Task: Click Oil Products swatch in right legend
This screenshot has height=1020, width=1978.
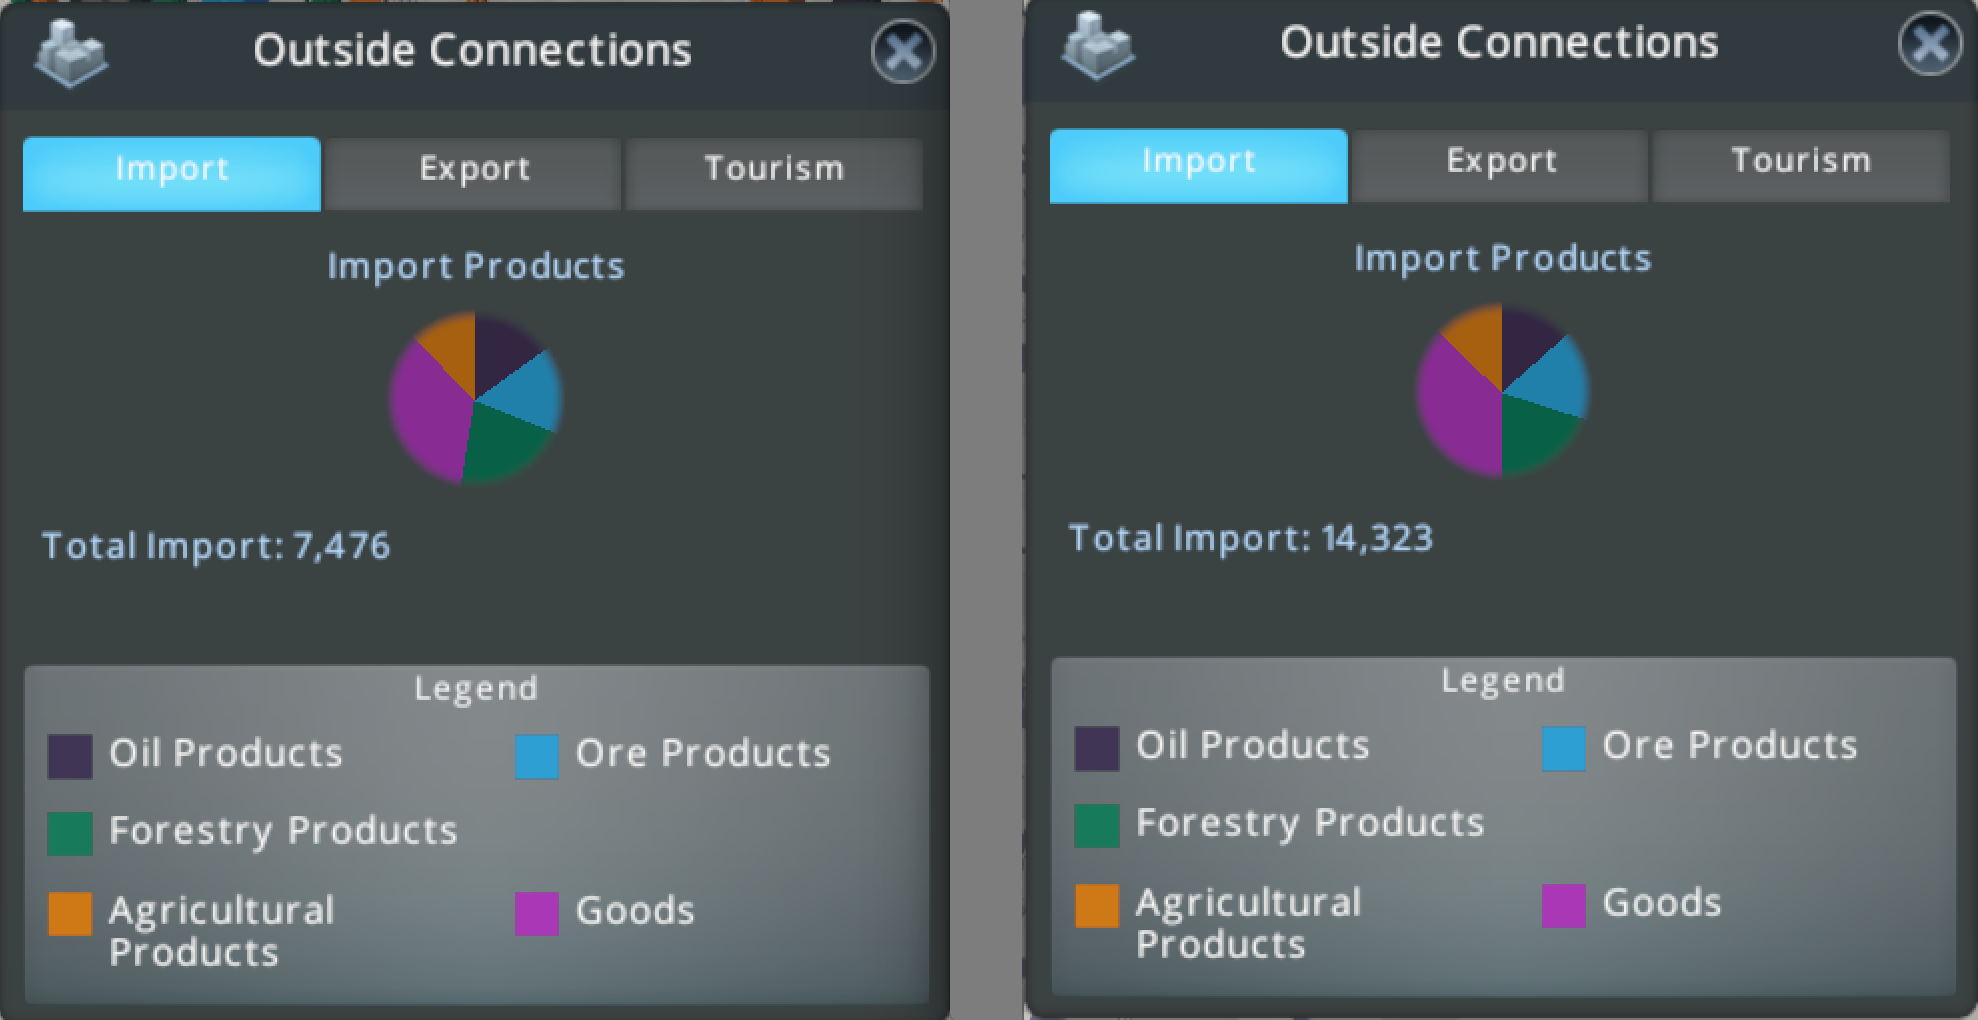Action: pos(1096,748)
